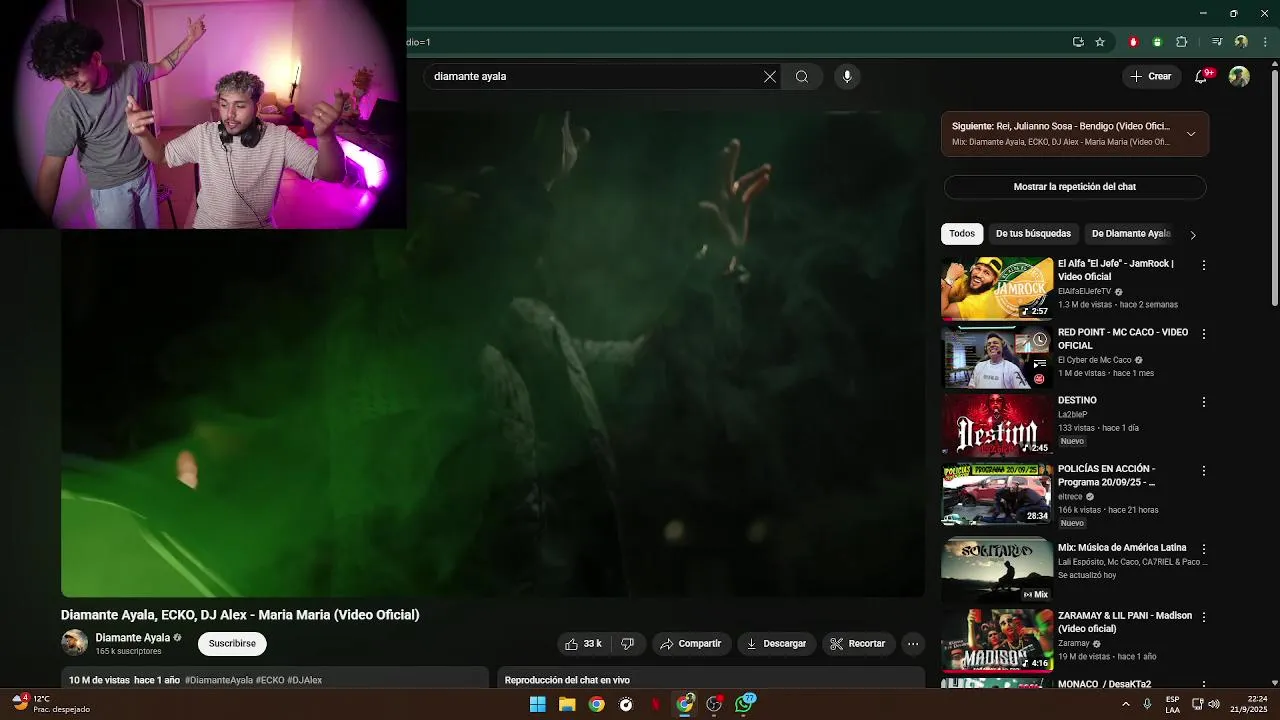
Task: Open the Chrome extensions puzzle icon
Action: click(1181, 42)
